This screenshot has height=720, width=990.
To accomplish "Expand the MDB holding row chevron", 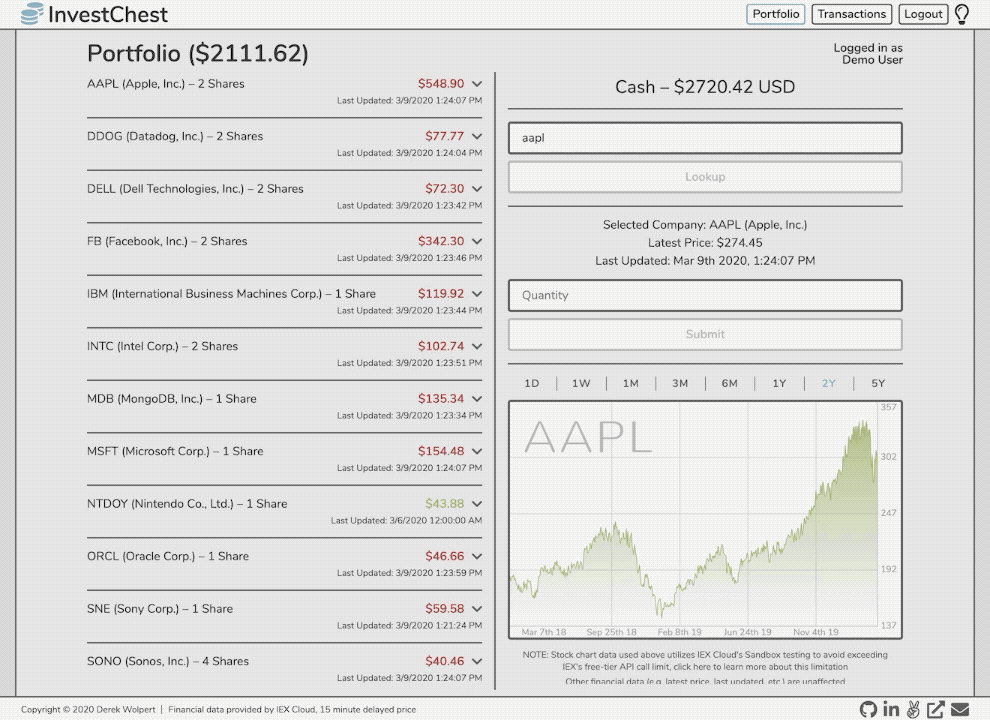I will tap(477, 399).
